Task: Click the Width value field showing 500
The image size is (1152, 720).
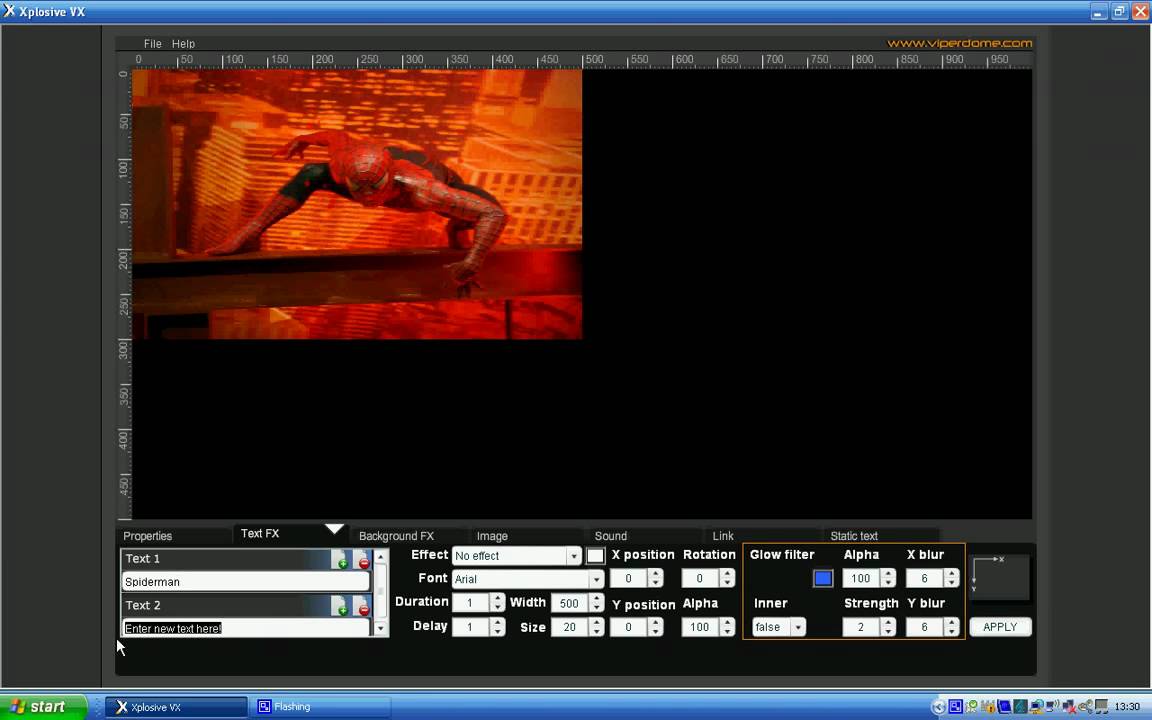Action: tap(570, 603)
